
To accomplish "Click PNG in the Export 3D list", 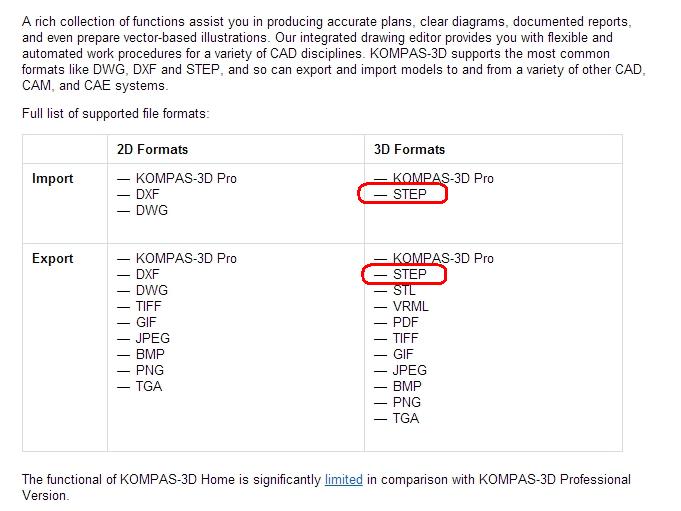I will [407, 402].
